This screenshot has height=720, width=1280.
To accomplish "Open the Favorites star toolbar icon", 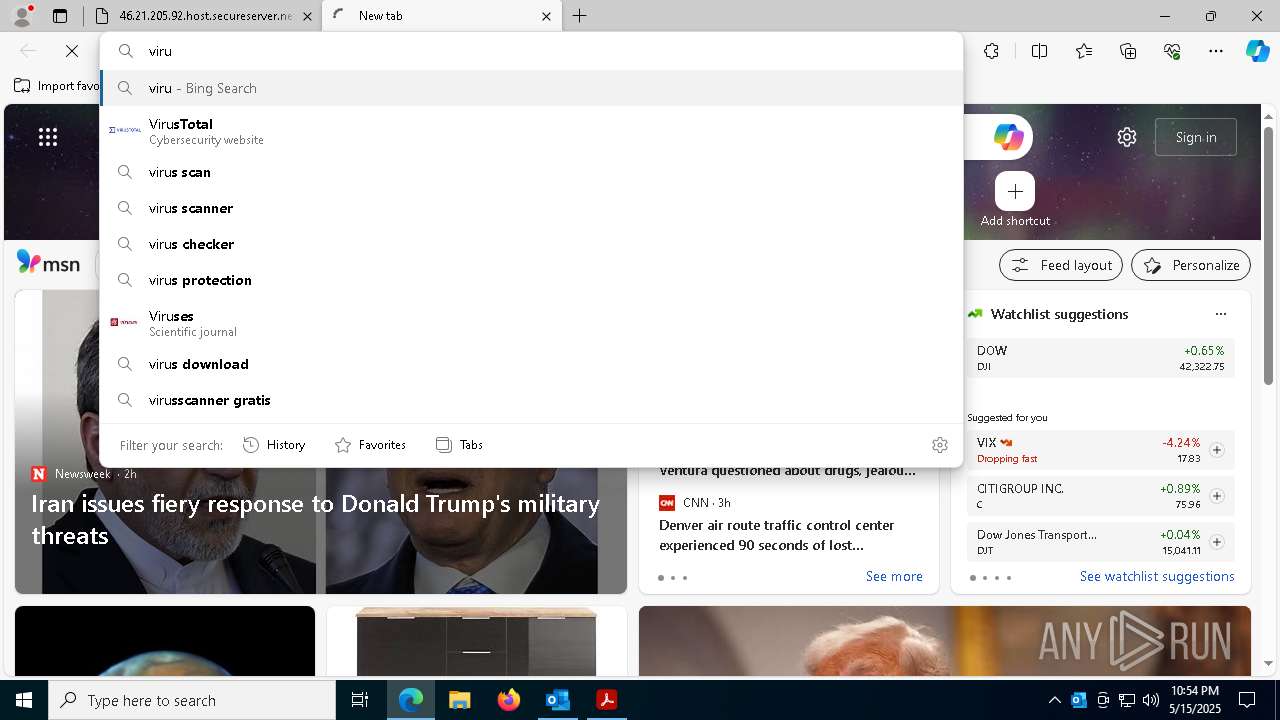I will point(1084,51).
